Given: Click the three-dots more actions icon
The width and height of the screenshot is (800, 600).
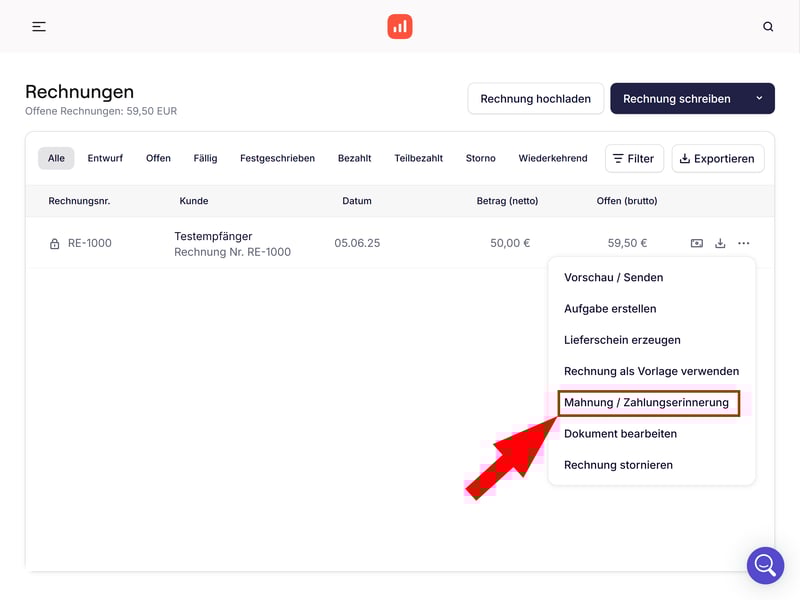Looking at the screenshot, I should click(x=743, y=243).
